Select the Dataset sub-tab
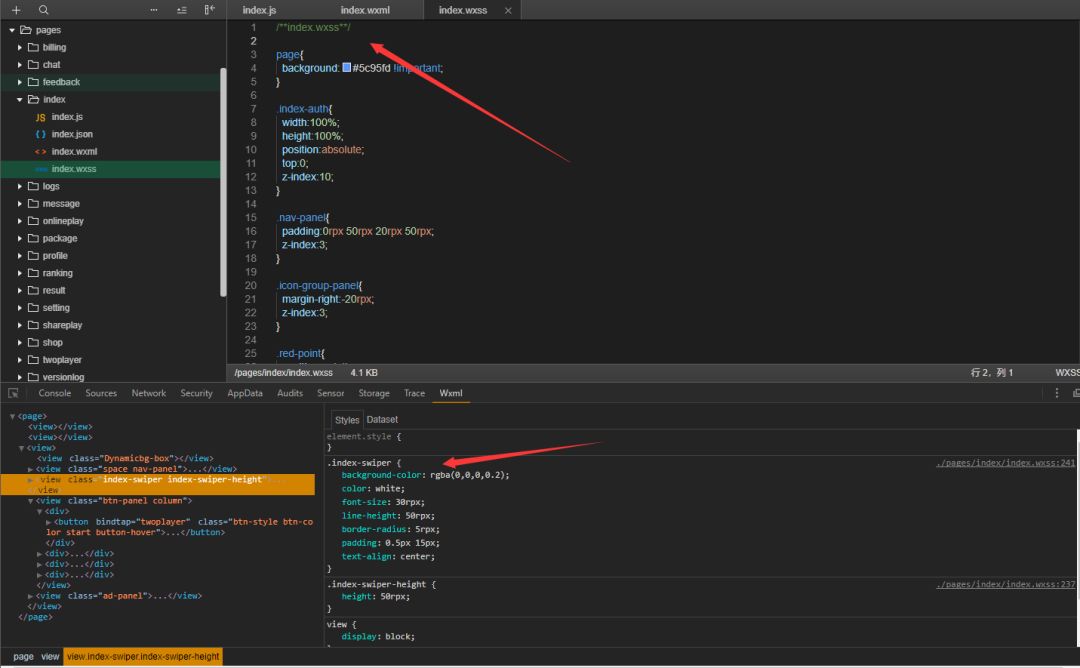1080x668 pixels. tap(382, 419)
